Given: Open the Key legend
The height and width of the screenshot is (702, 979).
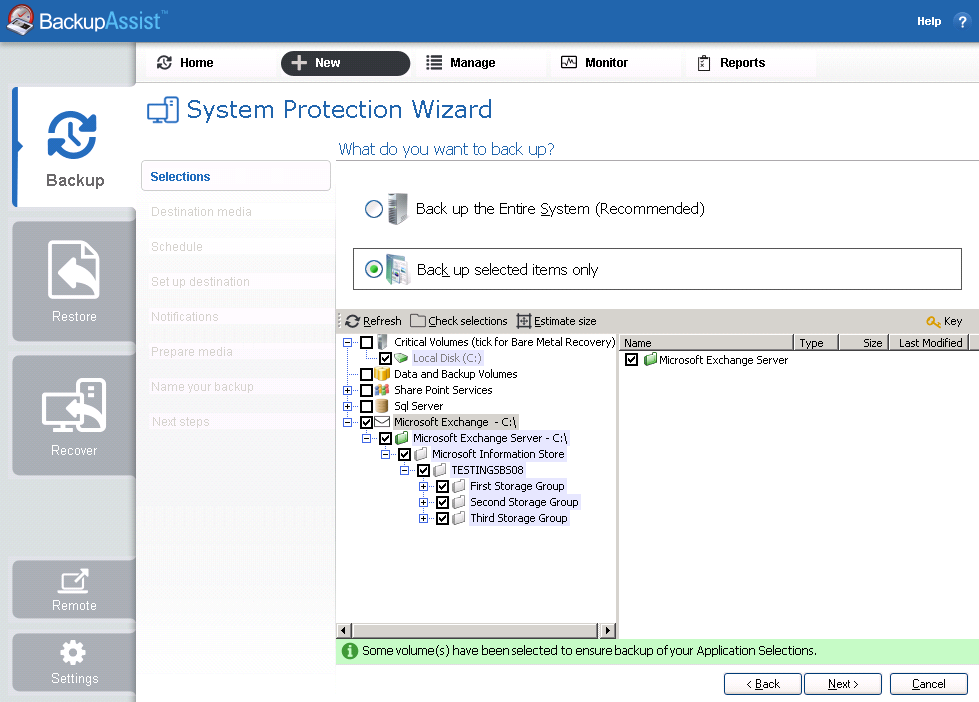Looking at the screenshot, I should click(944, 321).
